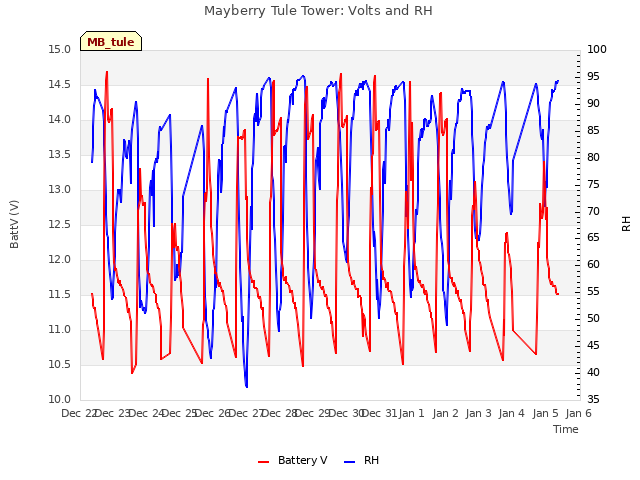
Task: Click the Battery V legend entry
Action: 293,460
